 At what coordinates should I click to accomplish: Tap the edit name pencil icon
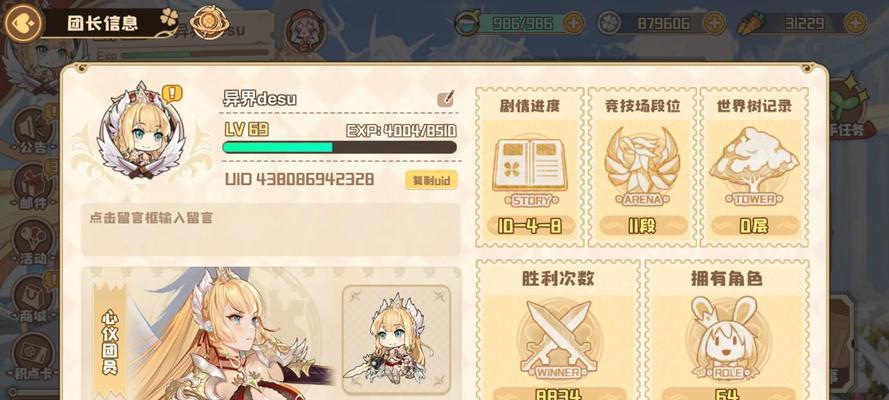(x=446, y=99)
